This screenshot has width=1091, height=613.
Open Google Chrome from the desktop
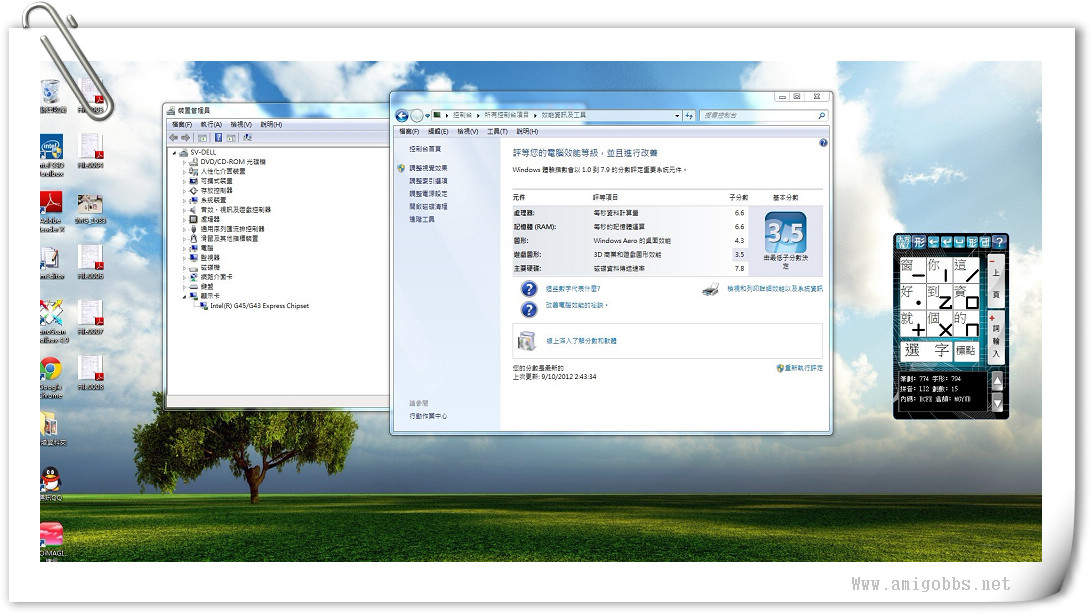point(50,371)
